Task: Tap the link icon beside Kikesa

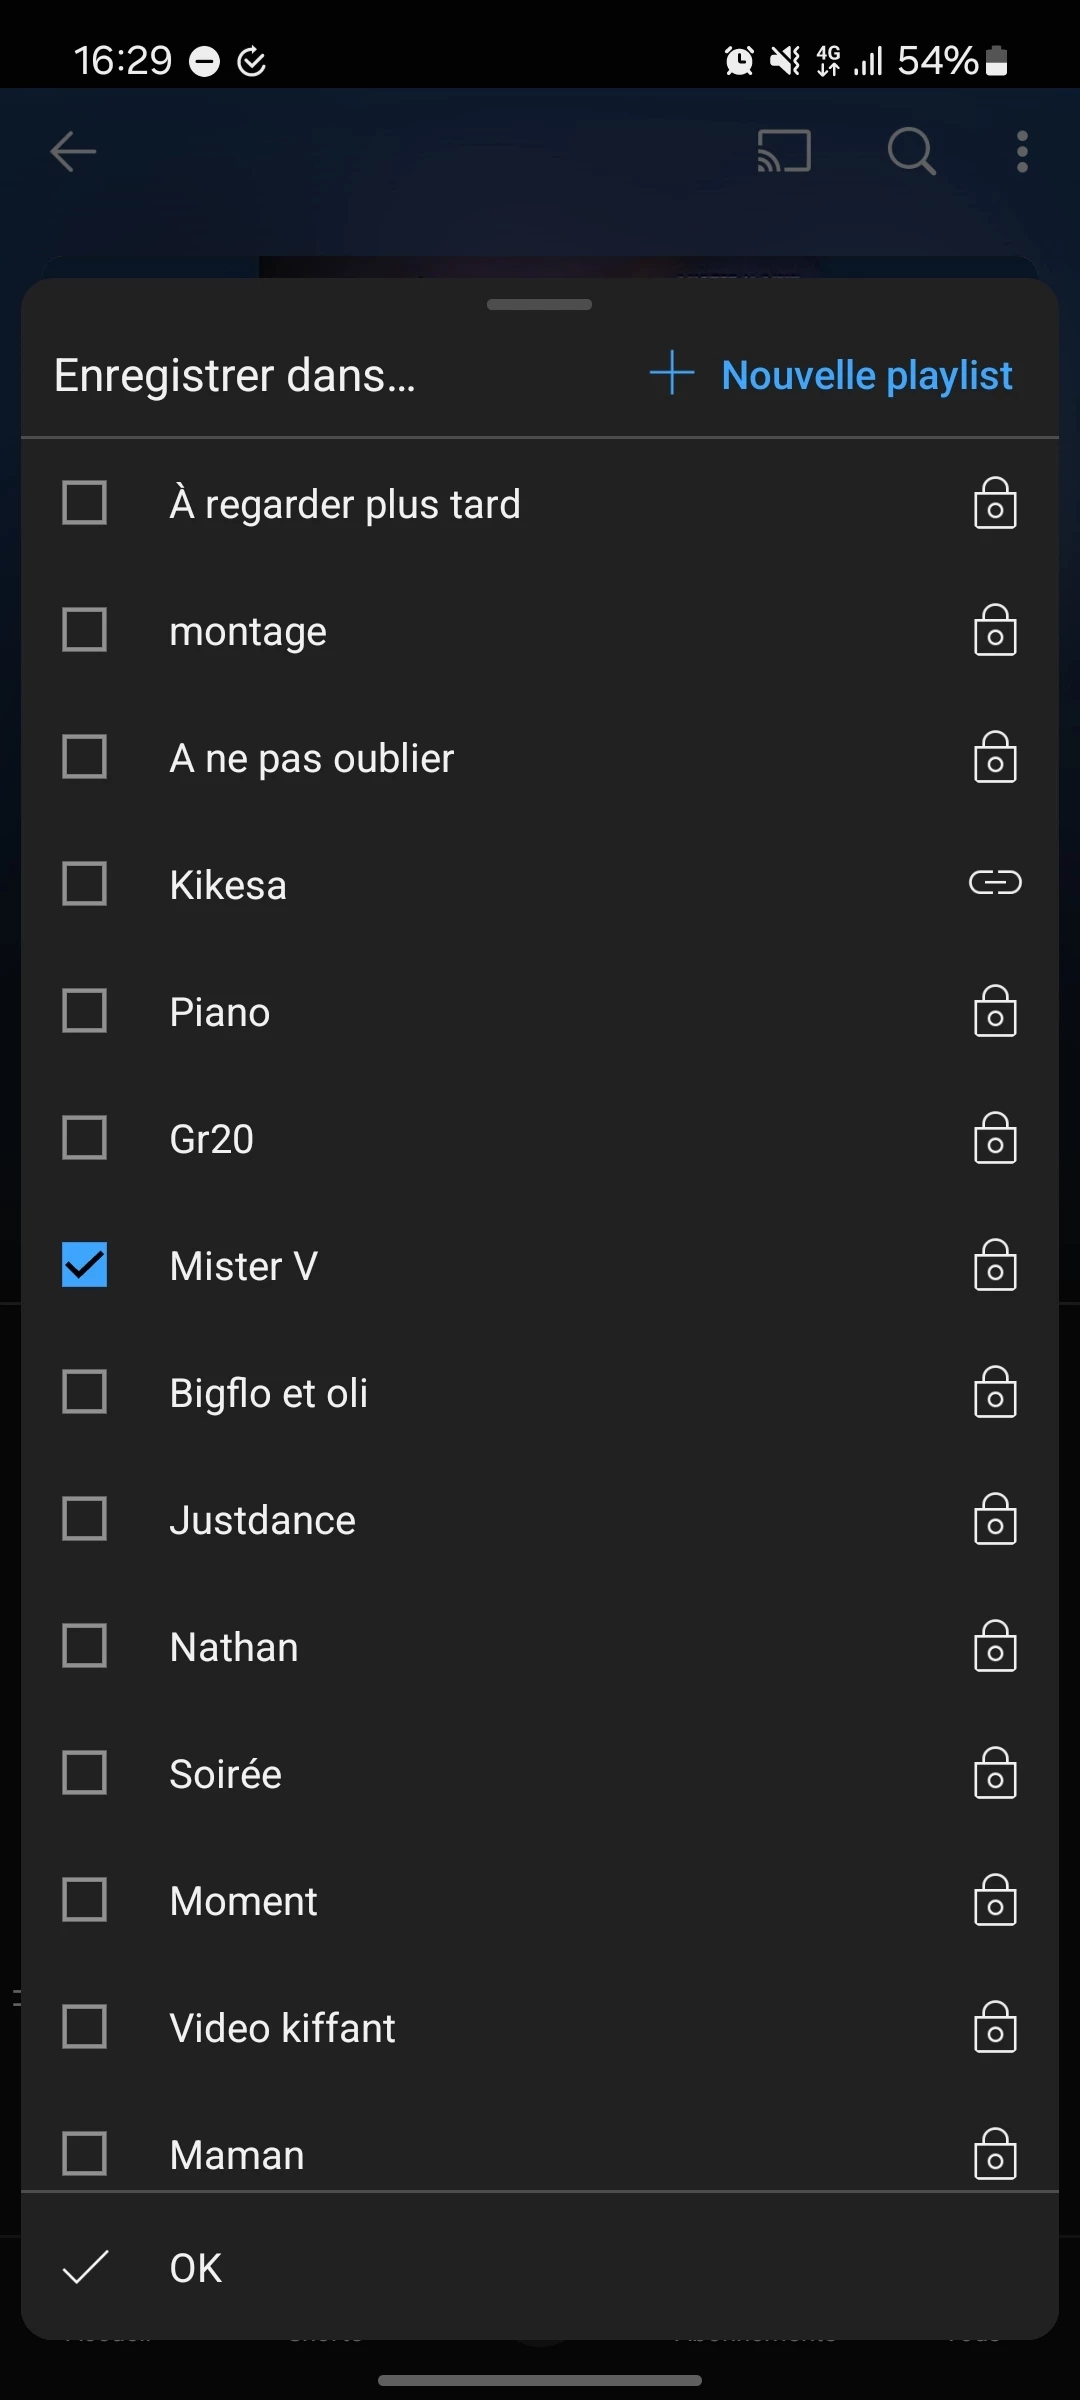Action: 995,883
